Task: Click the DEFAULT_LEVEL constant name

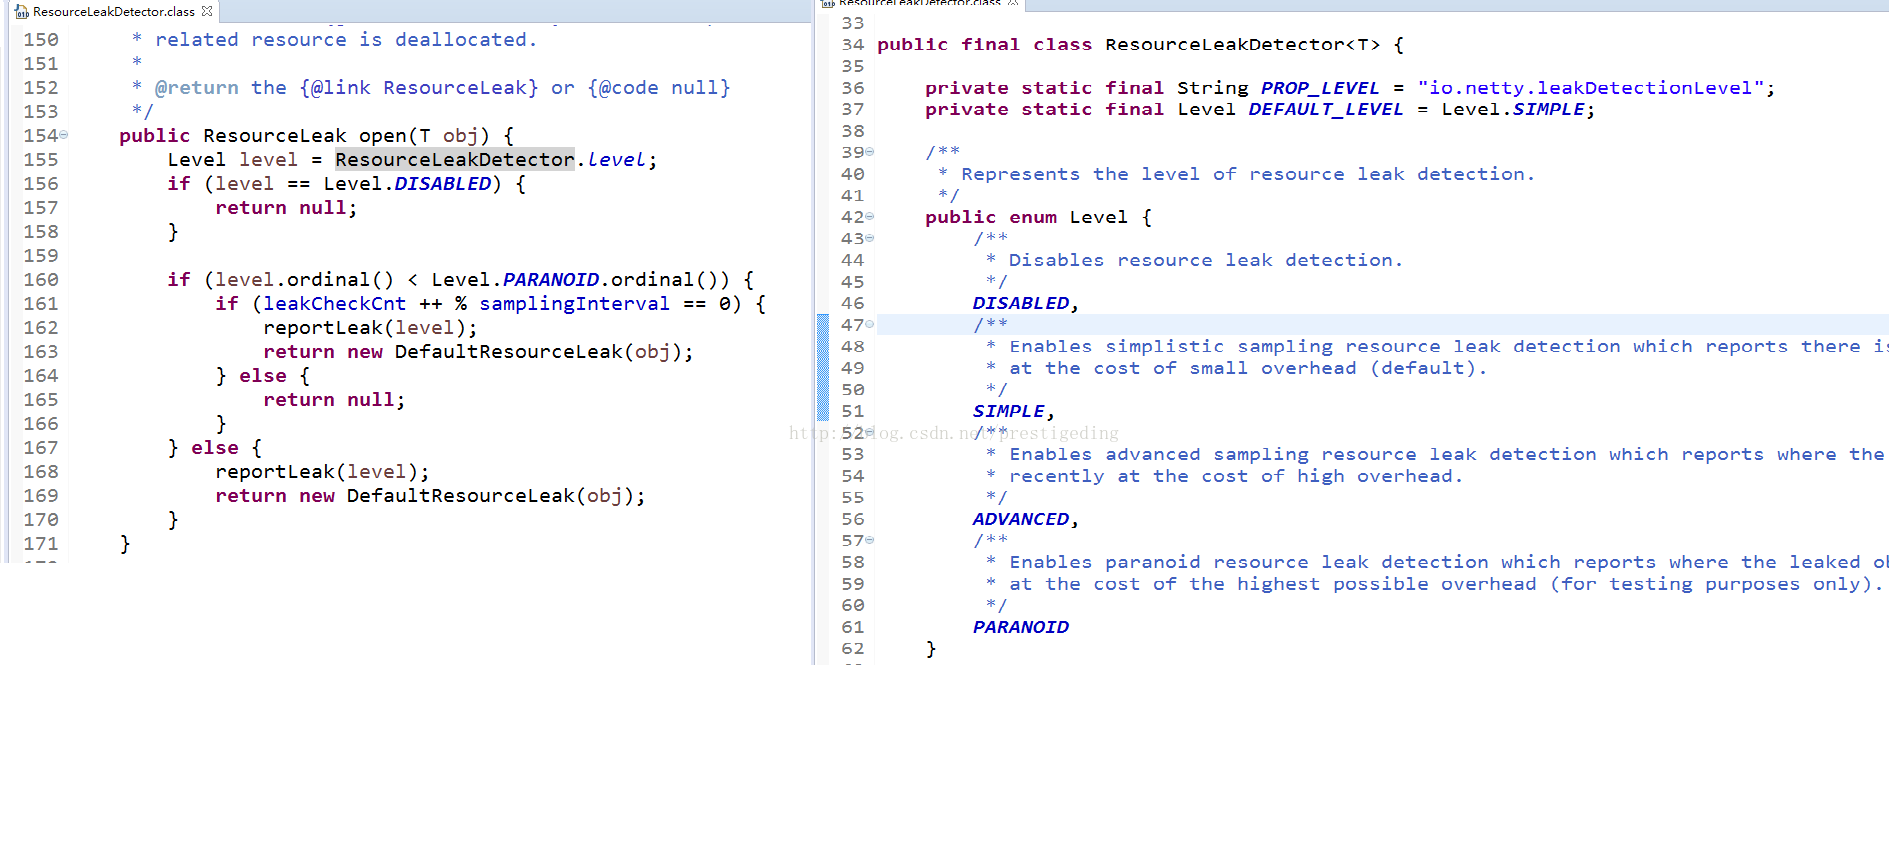Action: point(1326,109)
